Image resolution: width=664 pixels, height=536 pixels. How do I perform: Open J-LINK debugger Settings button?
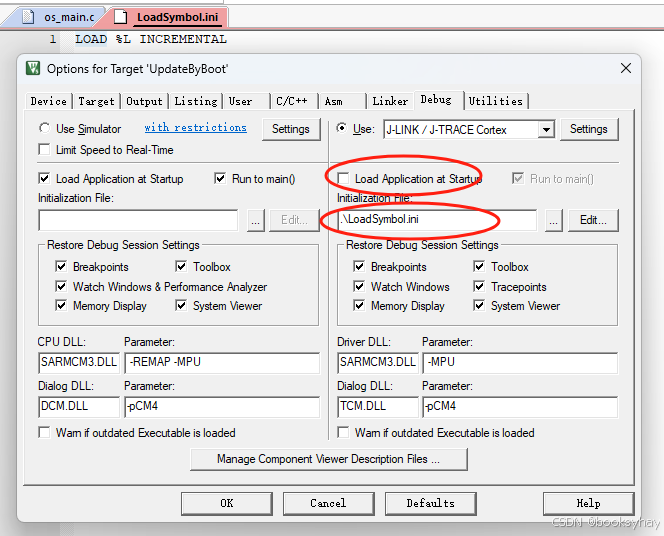coord(589,129)
